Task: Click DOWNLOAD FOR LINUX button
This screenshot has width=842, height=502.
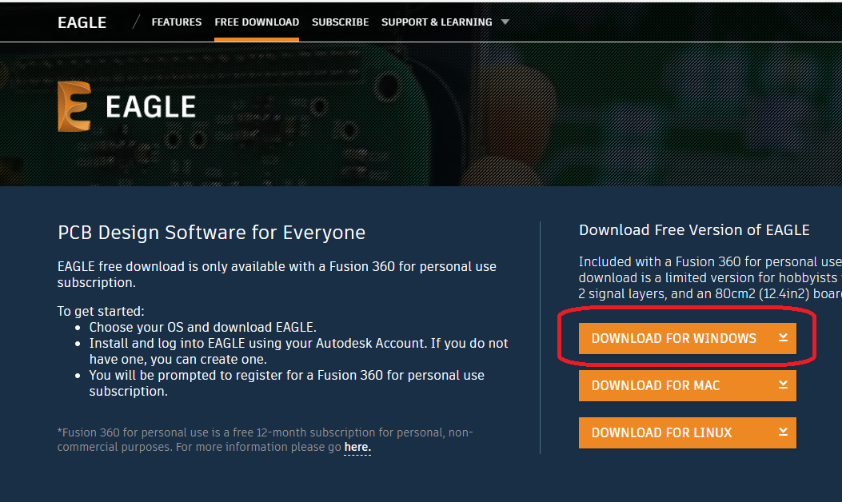Action: [x=687, y=433]
